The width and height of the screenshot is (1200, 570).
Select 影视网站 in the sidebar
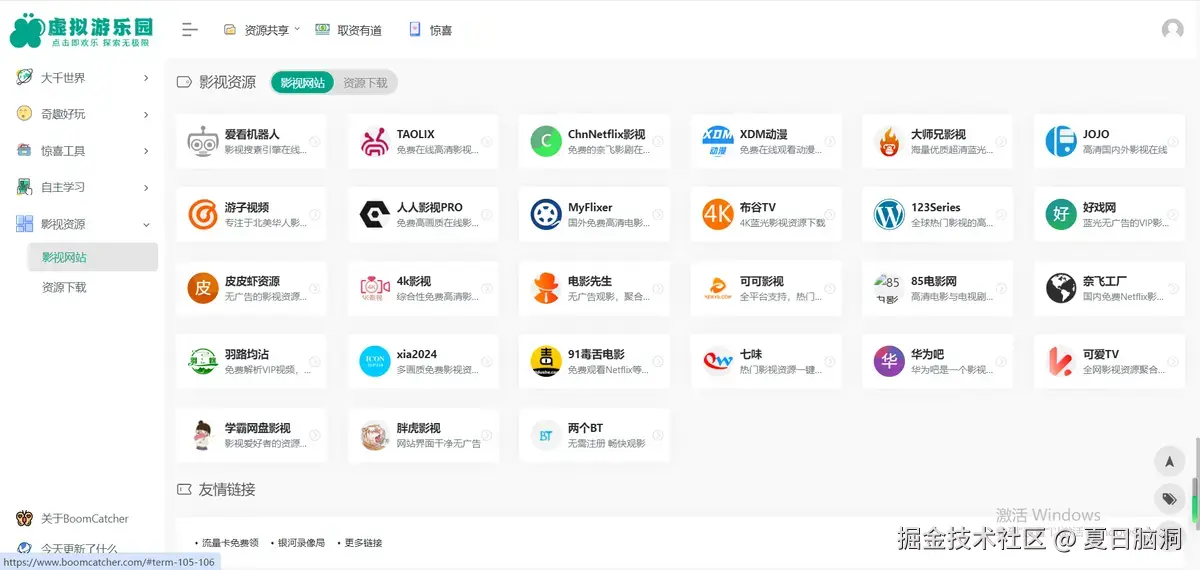pos(93,257)
